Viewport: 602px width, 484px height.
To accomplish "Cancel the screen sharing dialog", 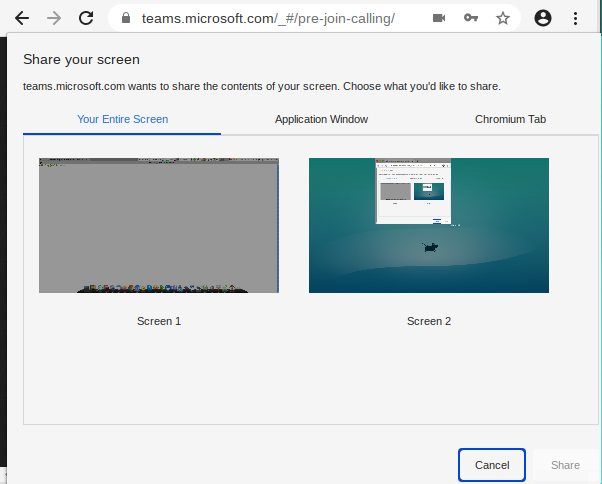I will click(x=492, y=465).
